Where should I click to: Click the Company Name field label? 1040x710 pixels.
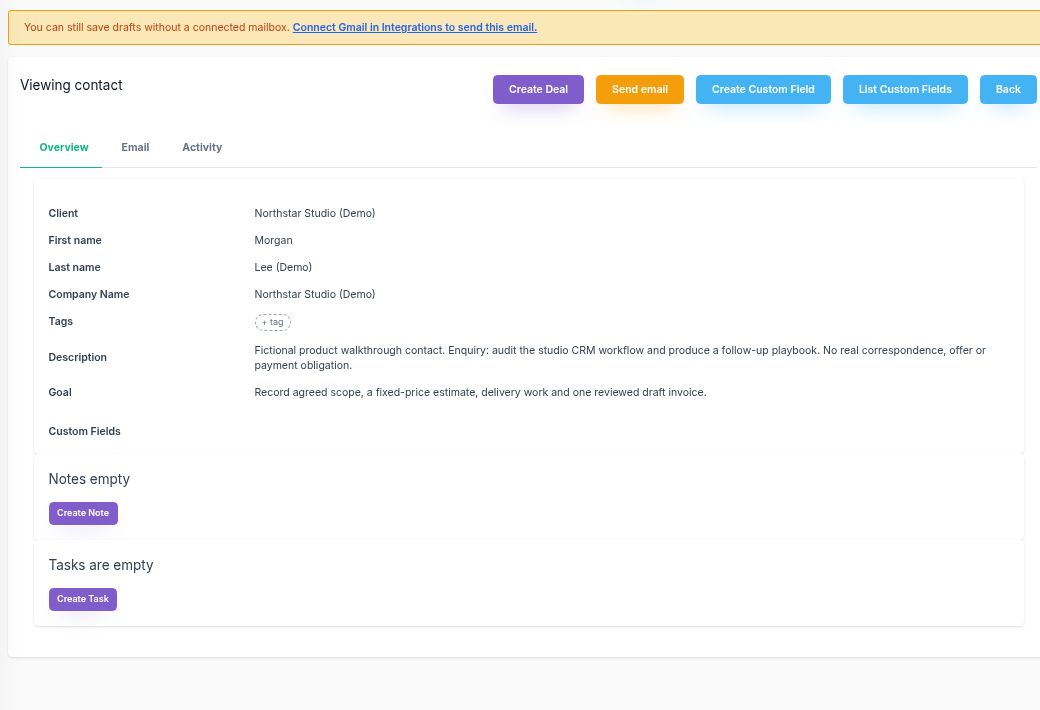coord(89,294)
